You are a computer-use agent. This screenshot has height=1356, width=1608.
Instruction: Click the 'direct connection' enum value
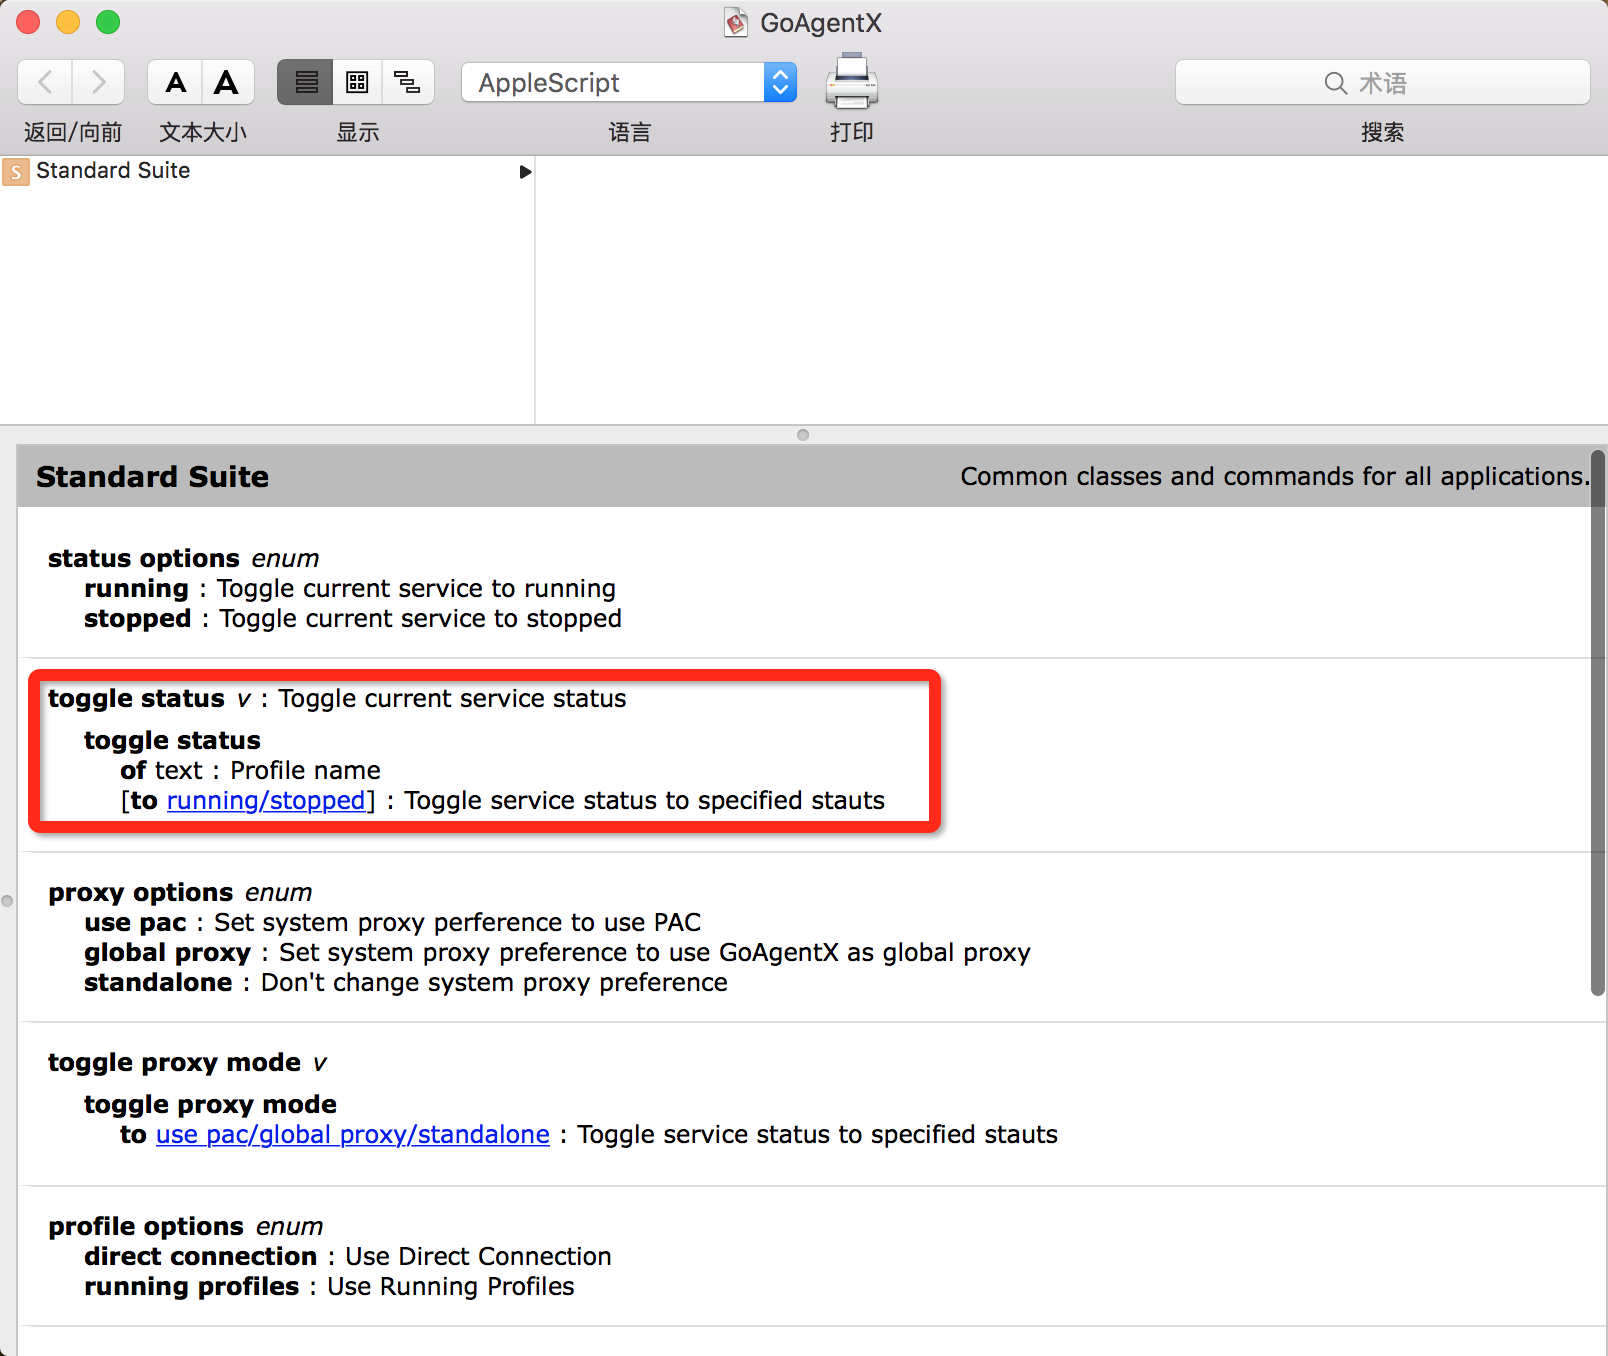coord(200,1256)
